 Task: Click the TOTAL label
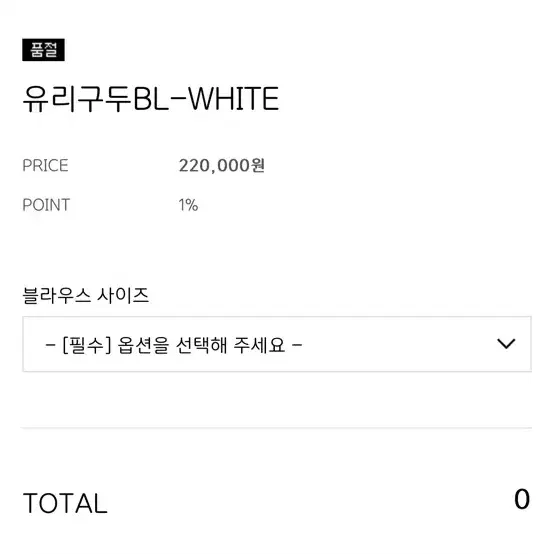click(x=65, y=503)
